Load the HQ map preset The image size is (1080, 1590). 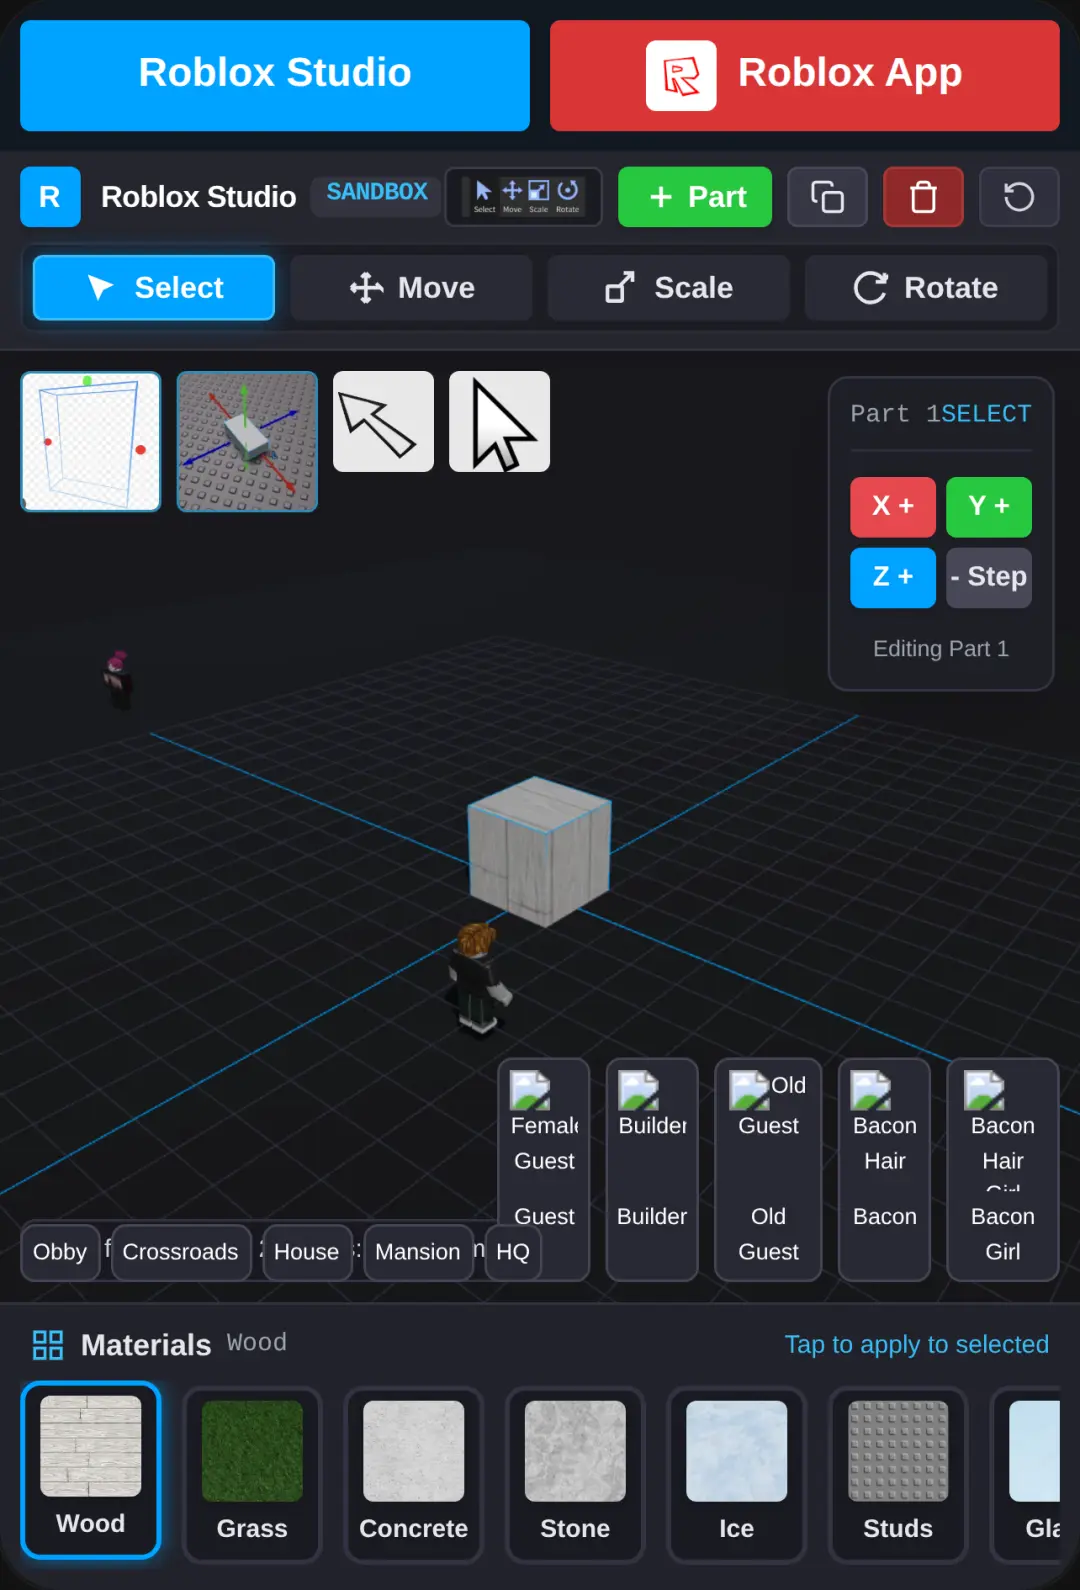point(513,1253)
